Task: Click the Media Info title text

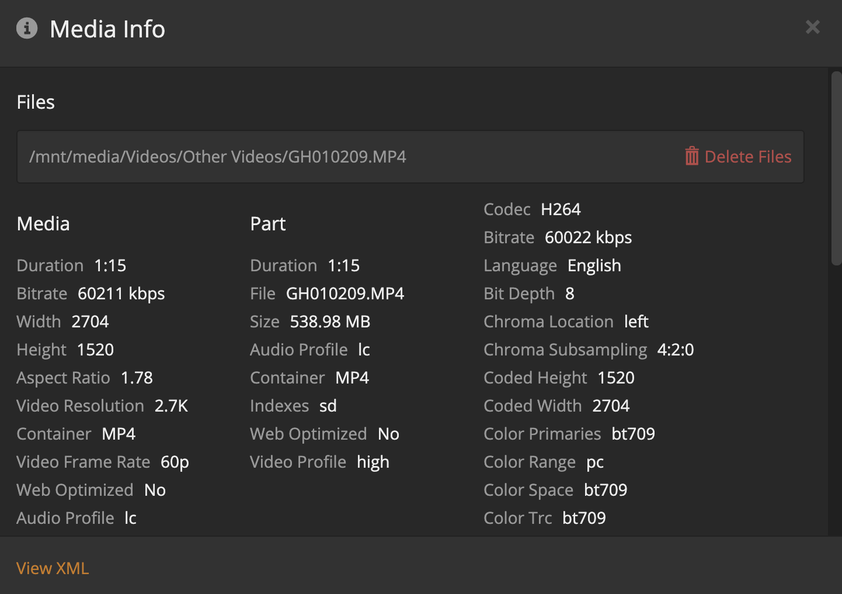Action: click(107, 29)
